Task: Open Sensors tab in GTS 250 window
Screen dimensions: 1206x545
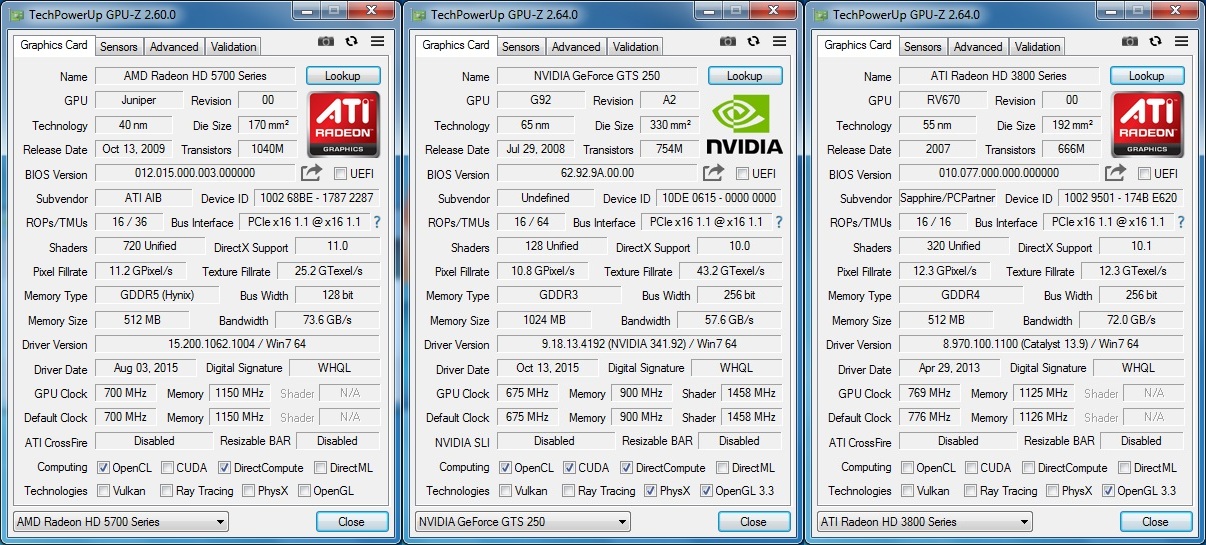Action: [x=521, y=47]
